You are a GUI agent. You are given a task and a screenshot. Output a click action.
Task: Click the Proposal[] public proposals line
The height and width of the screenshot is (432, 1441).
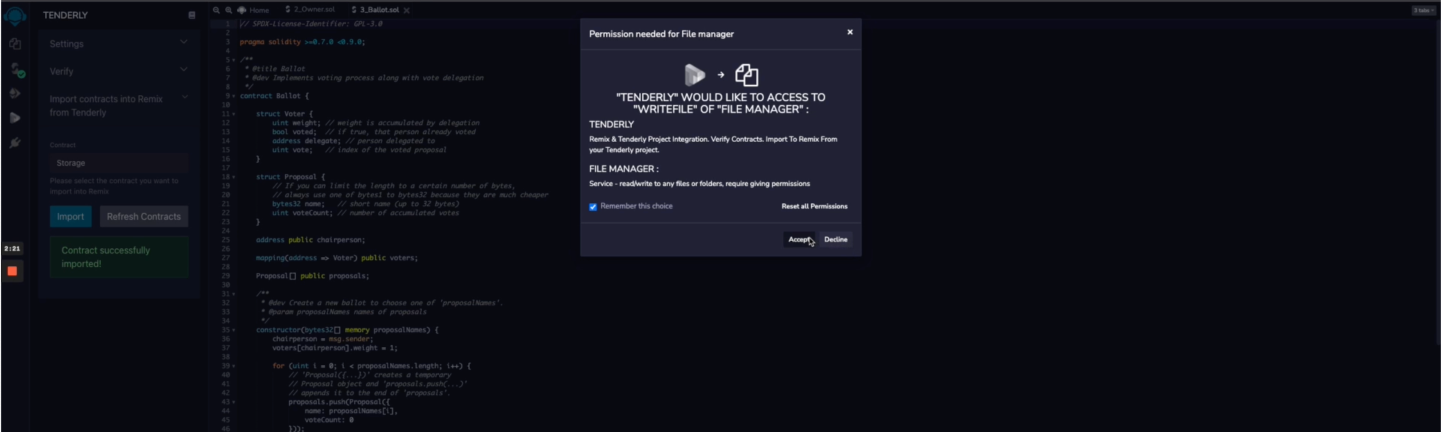[312, 275]
